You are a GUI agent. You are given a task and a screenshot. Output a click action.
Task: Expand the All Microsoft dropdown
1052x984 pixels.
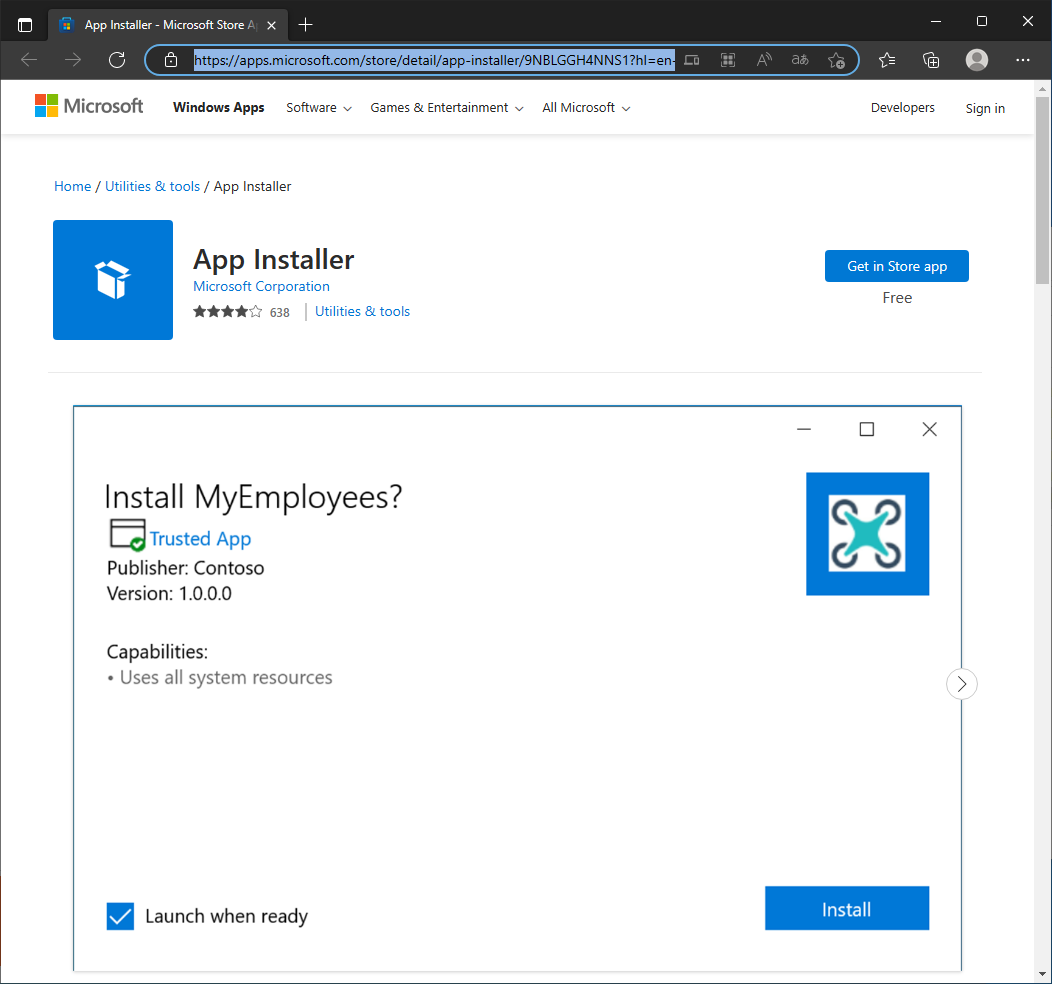tap(586, 108)
